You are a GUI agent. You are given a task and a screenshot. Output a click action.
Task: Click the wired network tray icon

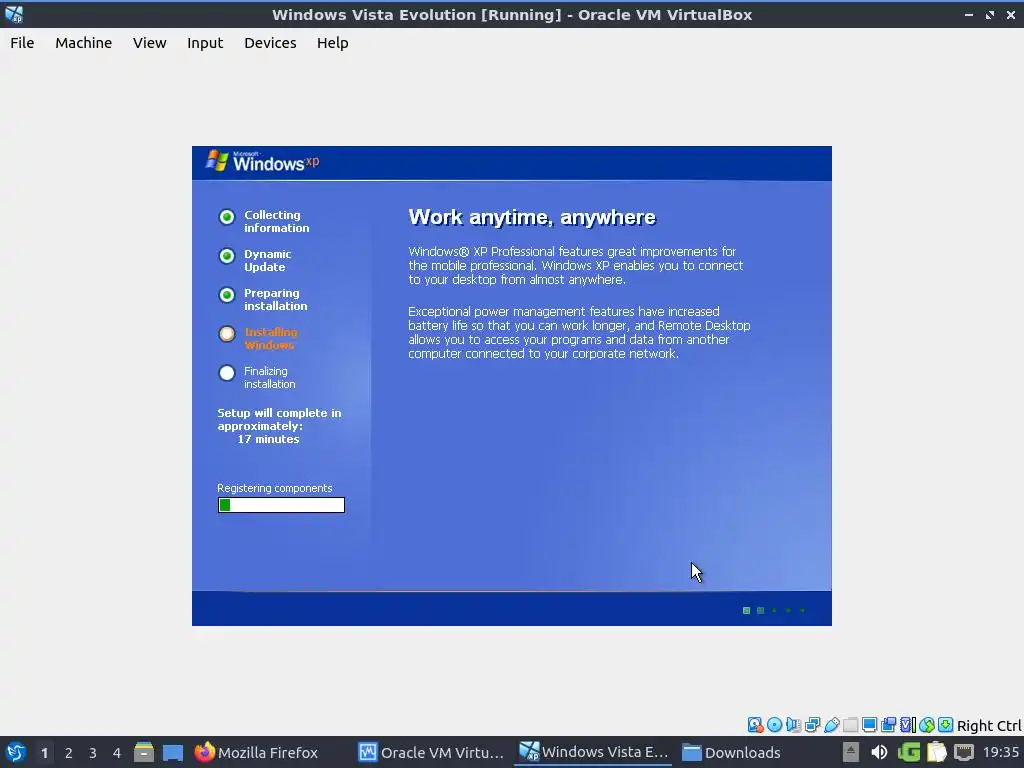964,752
